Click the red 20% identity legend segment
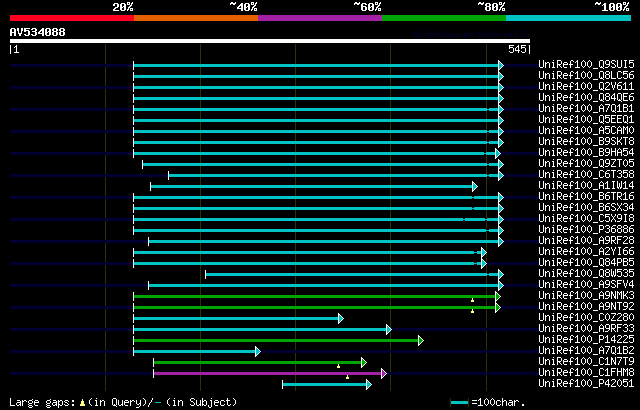The width and height of the screenshot is (640, 410). coord(72,18)
